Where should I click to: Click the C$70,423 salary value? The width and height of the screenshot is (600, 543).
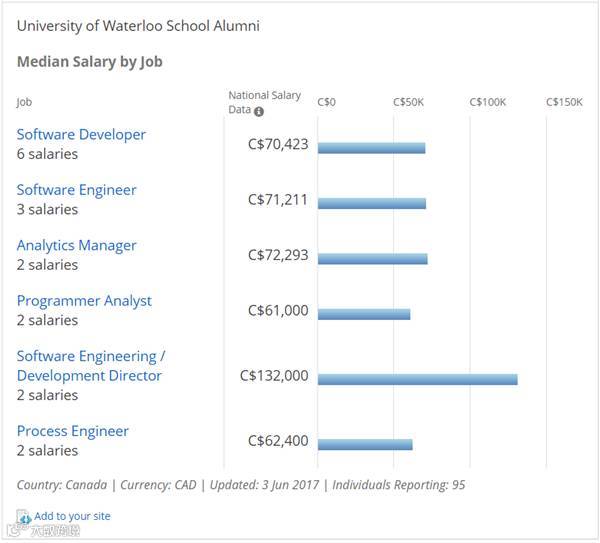pos(278,144)
